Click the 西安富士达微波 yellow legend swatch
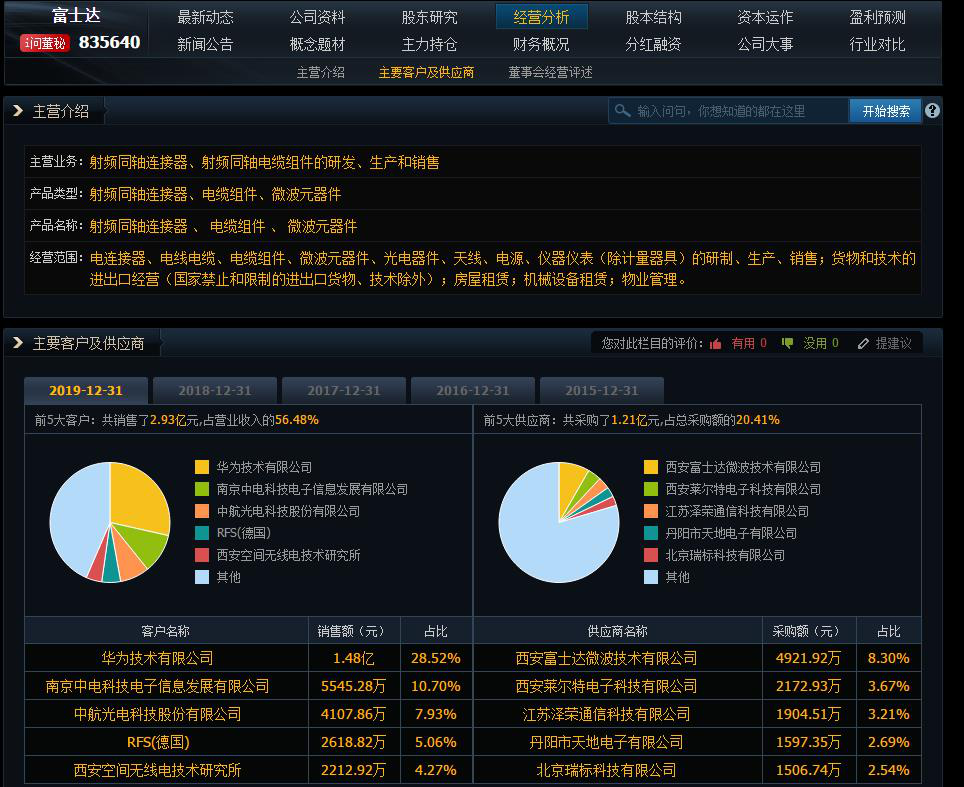The height and width of the screenshot is (787, 964). click(x=651, y=467)
